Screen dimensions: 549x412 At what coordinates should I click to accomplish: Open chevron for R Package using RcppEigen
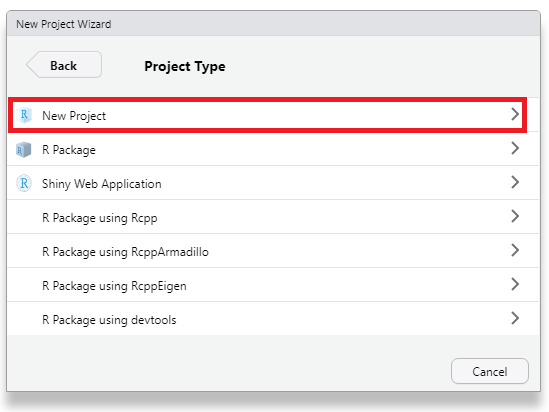click(x=515, y=284)
